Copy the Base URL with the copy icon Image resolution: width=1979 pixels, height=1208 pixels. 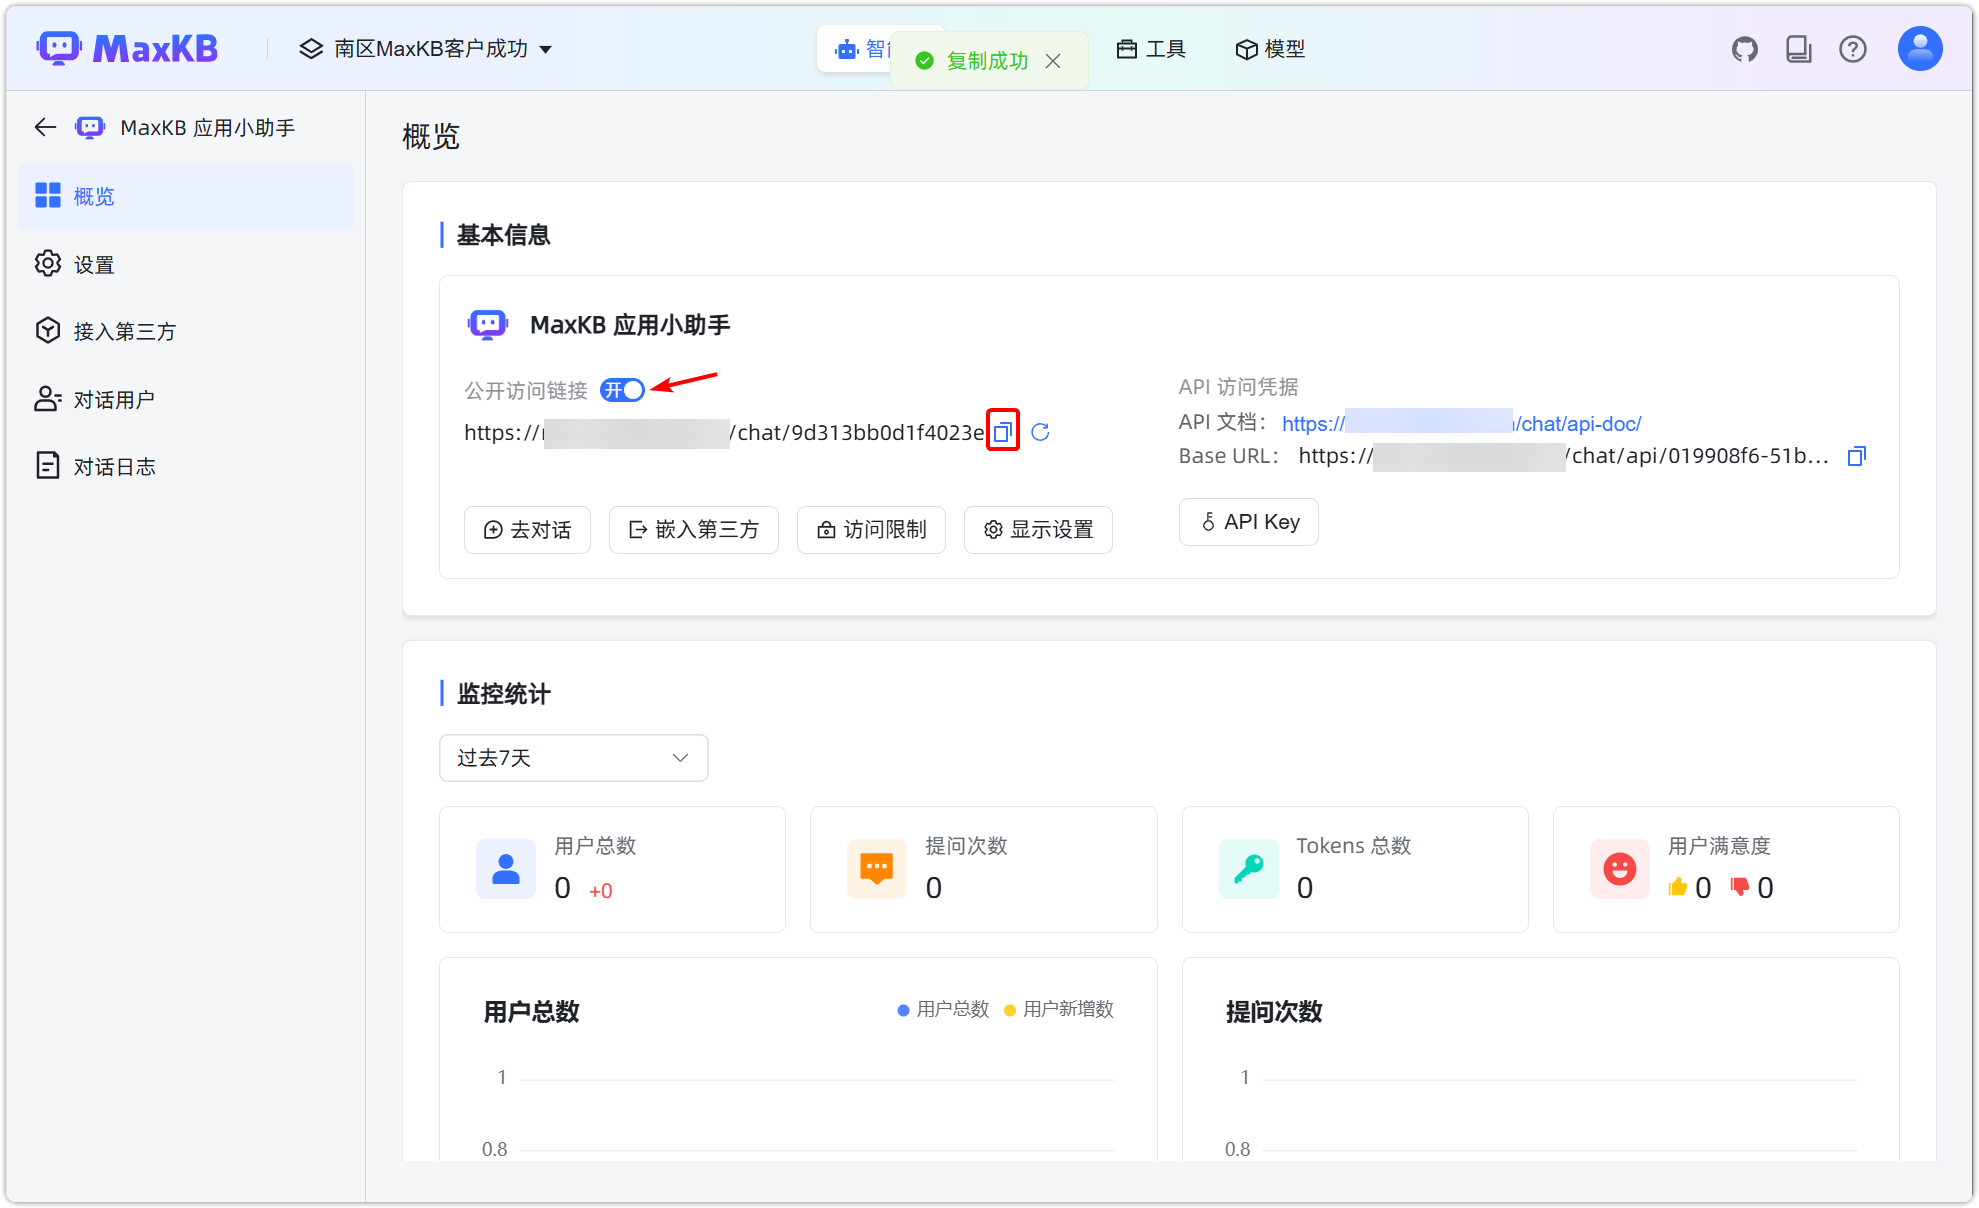click(1856, 456)
